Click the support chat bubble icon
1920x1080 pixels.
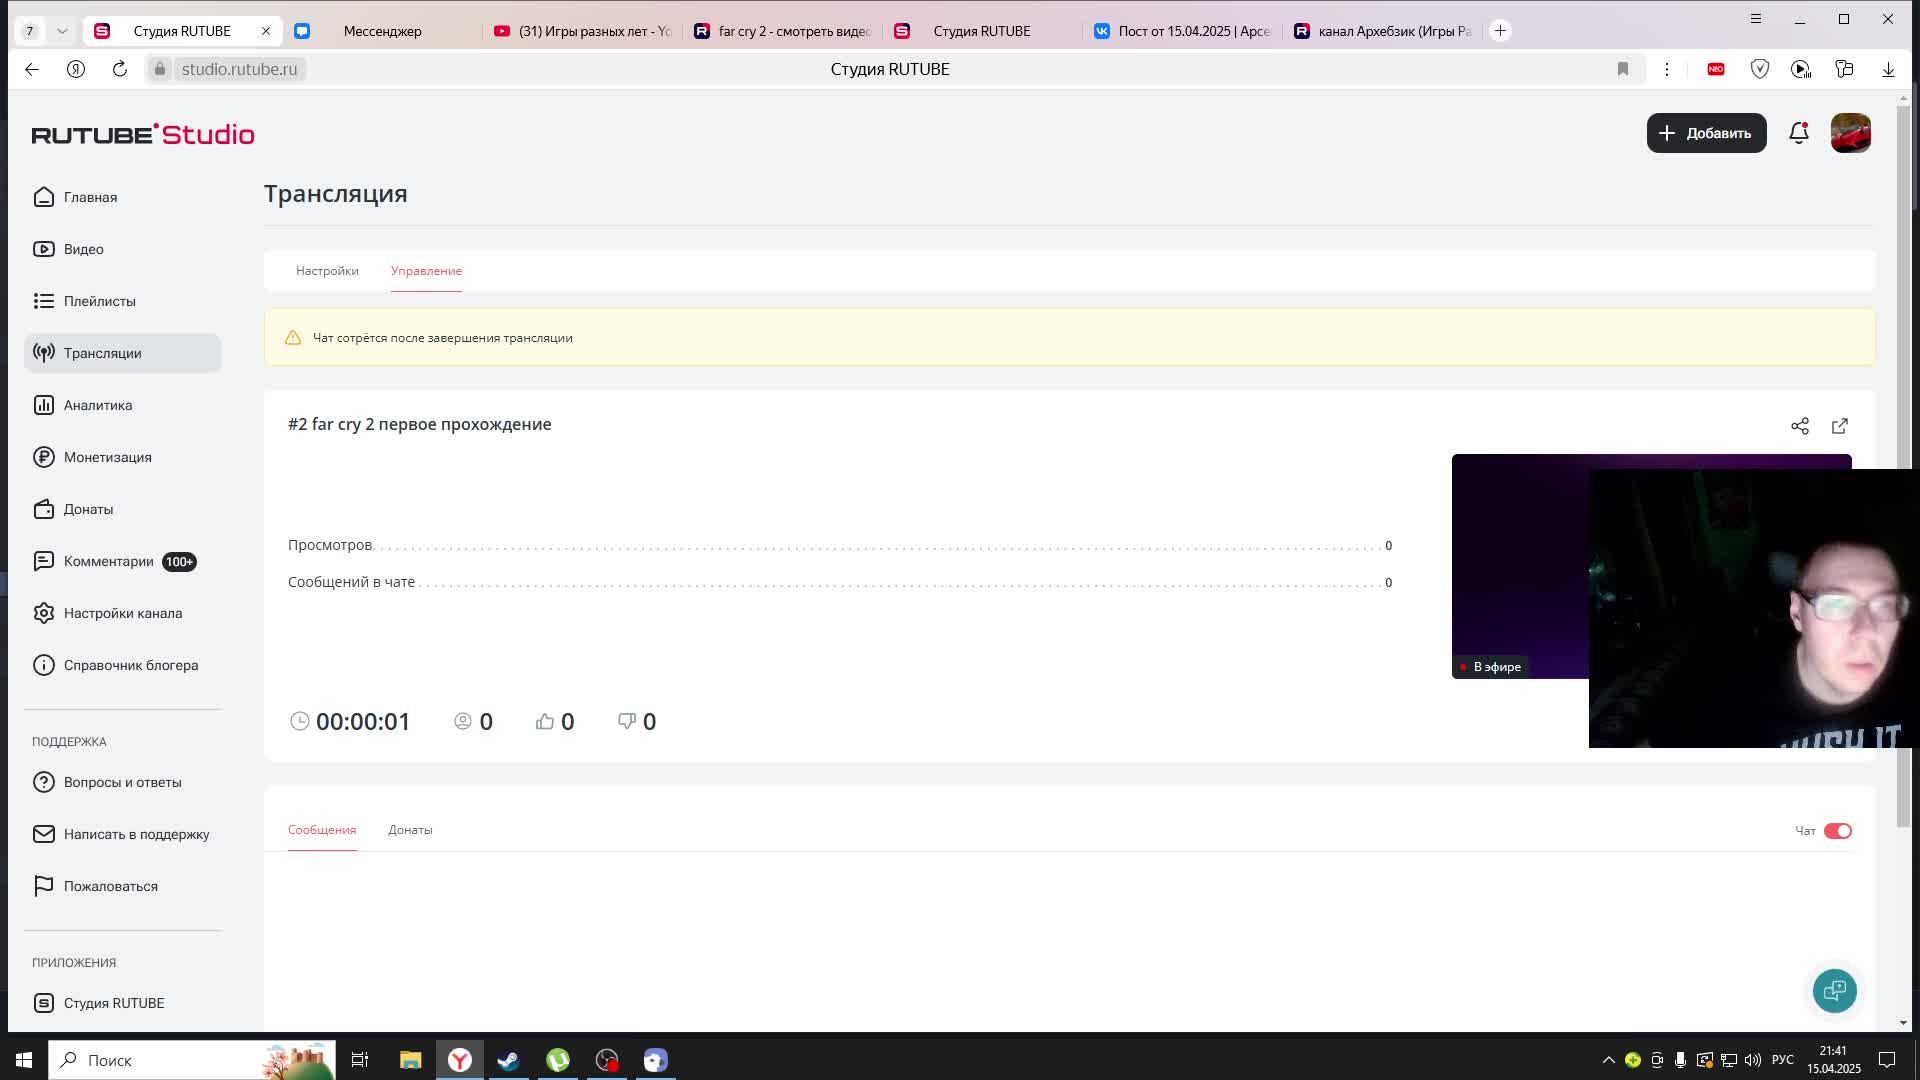tap(1834, 990)
